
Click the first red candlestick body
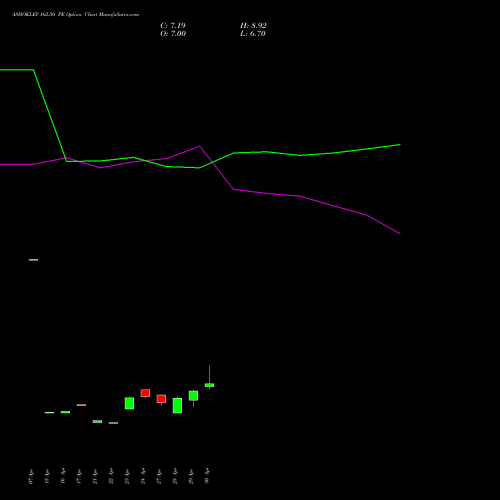click(81, 405)
